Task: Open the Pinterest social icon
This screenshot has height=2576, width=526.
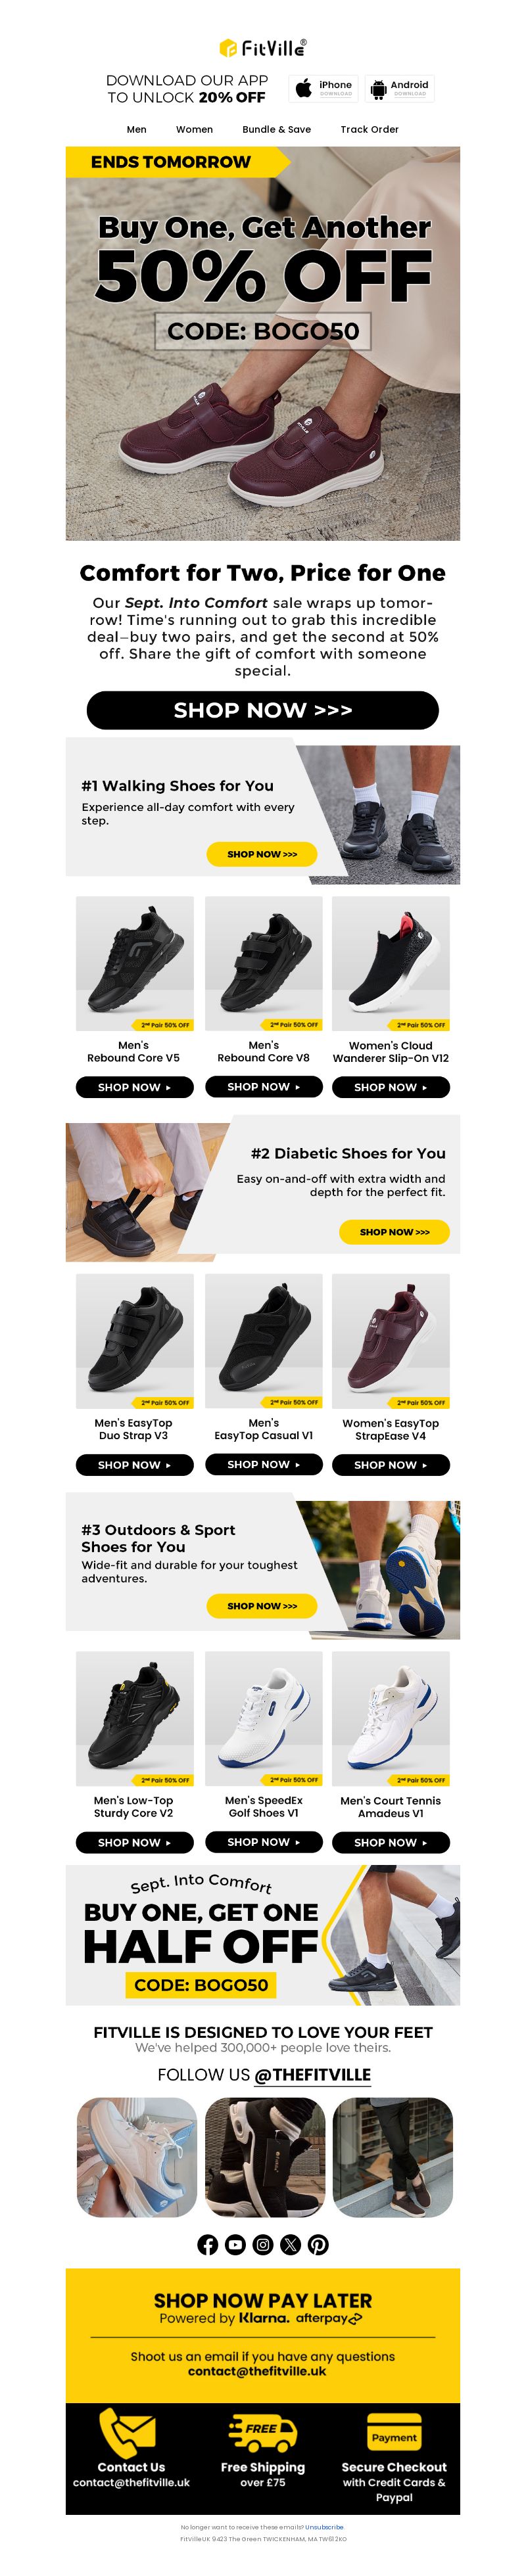Action: click(318, 2244)
